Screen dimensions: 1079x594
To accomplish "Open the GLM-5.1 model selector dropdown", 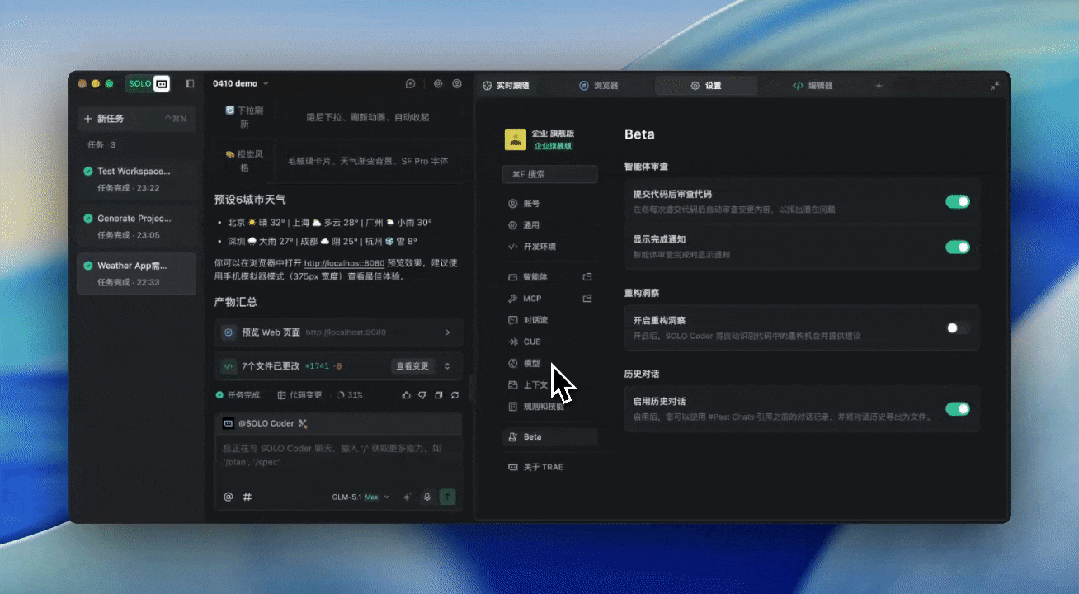I will (361, 497).
